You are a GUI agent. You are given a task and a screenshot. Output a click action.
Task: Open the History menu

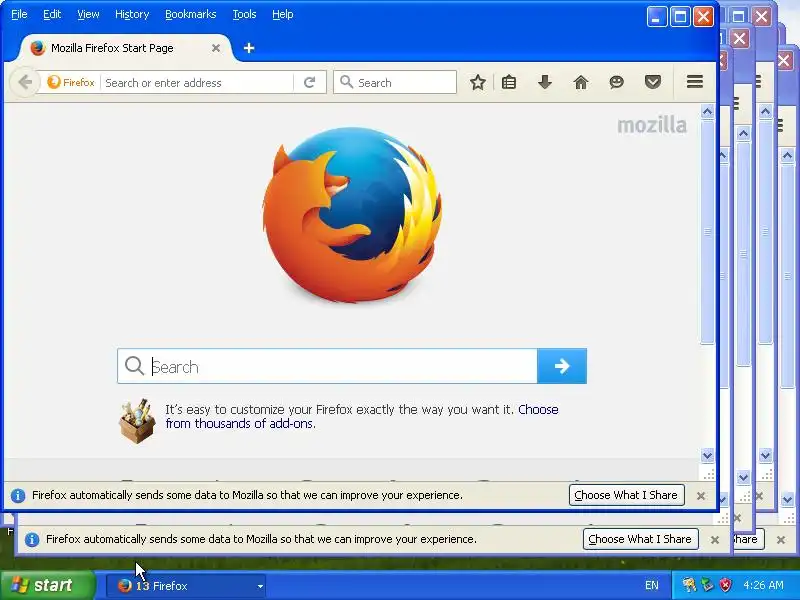(132, 14)
